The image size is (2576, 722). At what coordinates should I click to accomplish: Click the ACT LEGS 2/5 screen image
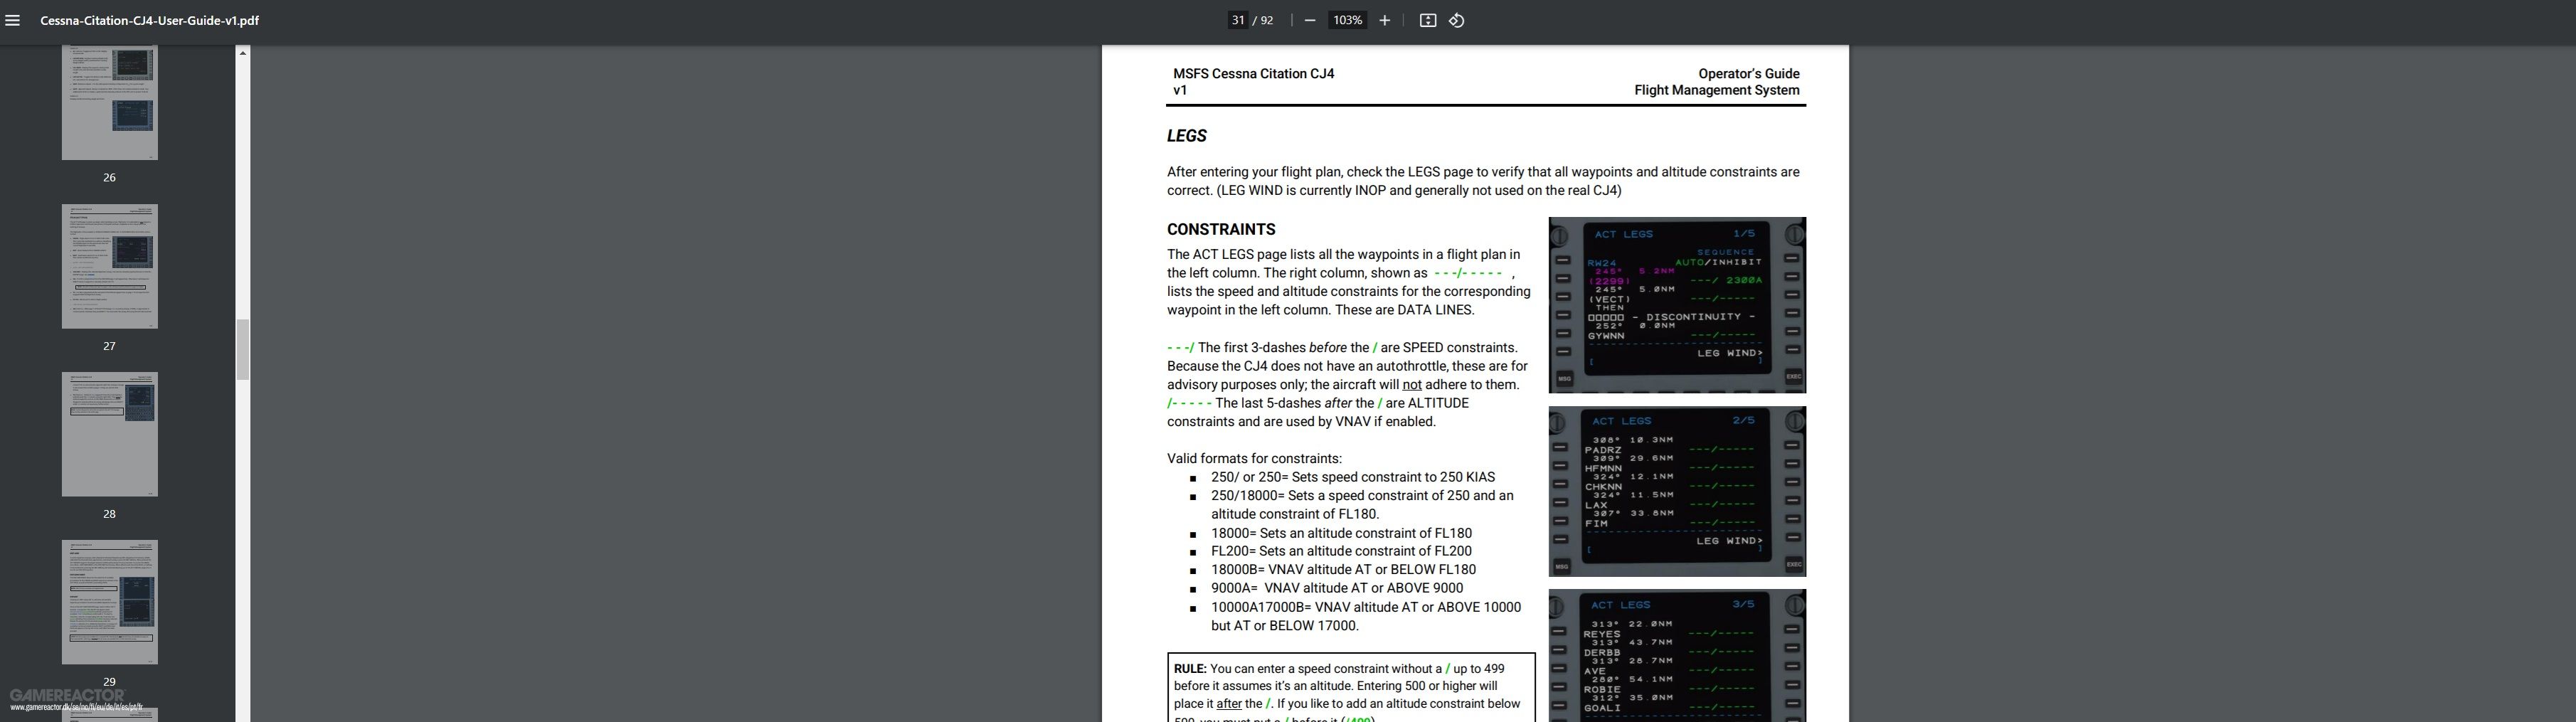click(x=1676, y=491)
